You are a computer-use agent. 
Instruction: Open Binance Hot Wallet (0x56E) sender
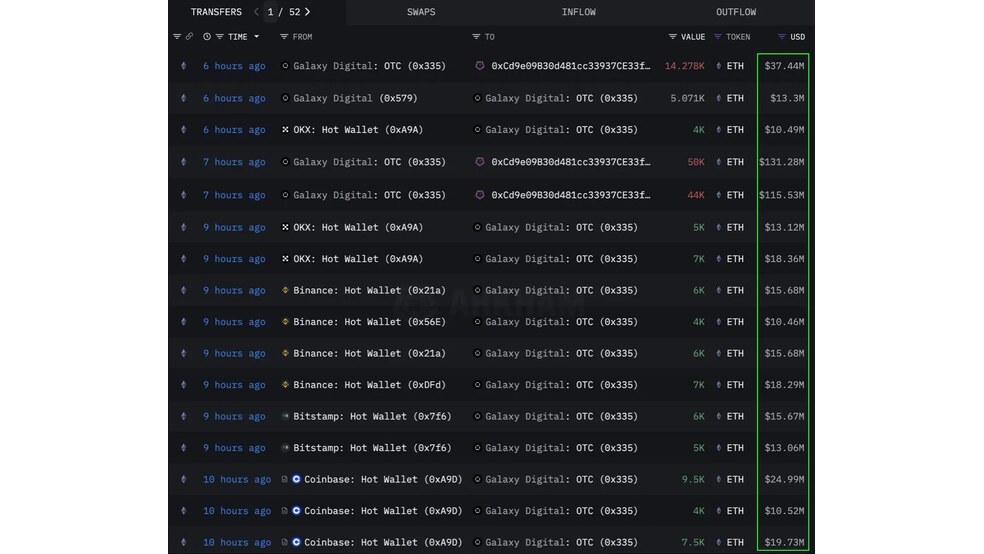tap(369, 322)
